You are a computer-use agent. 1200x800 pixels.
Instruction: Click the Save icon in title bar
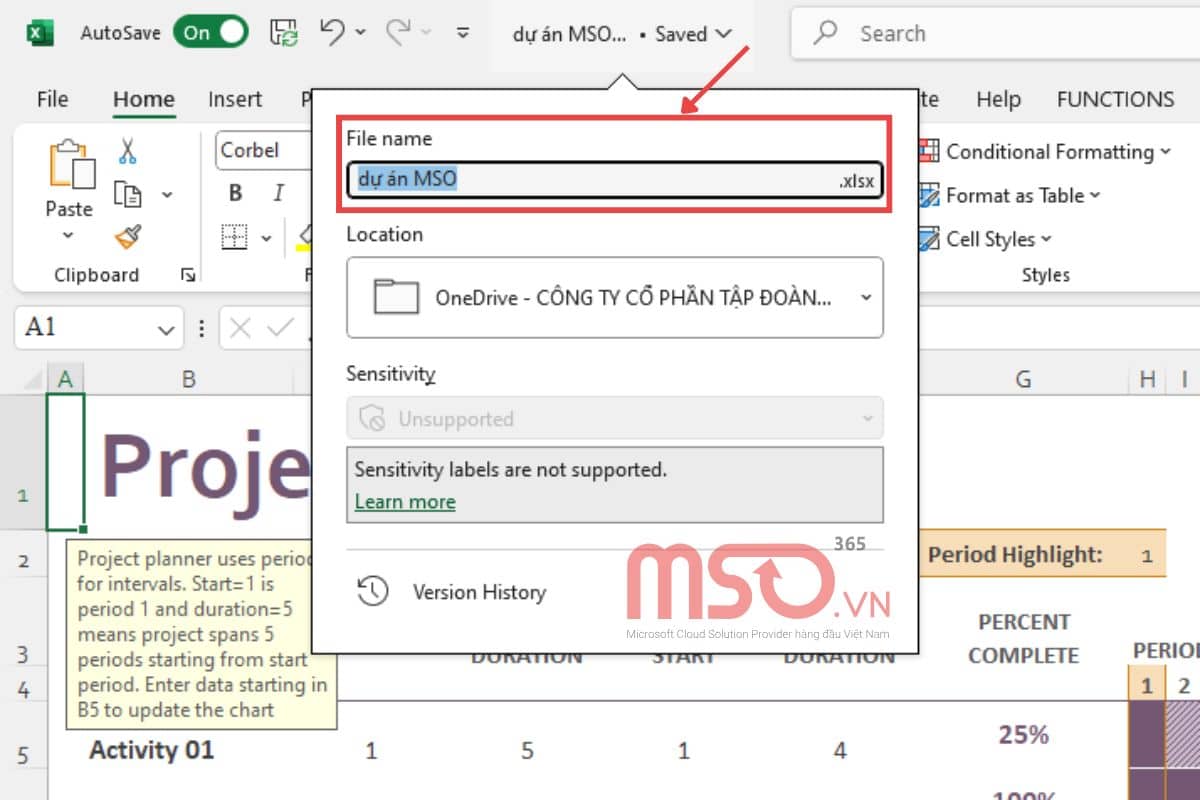284,33
